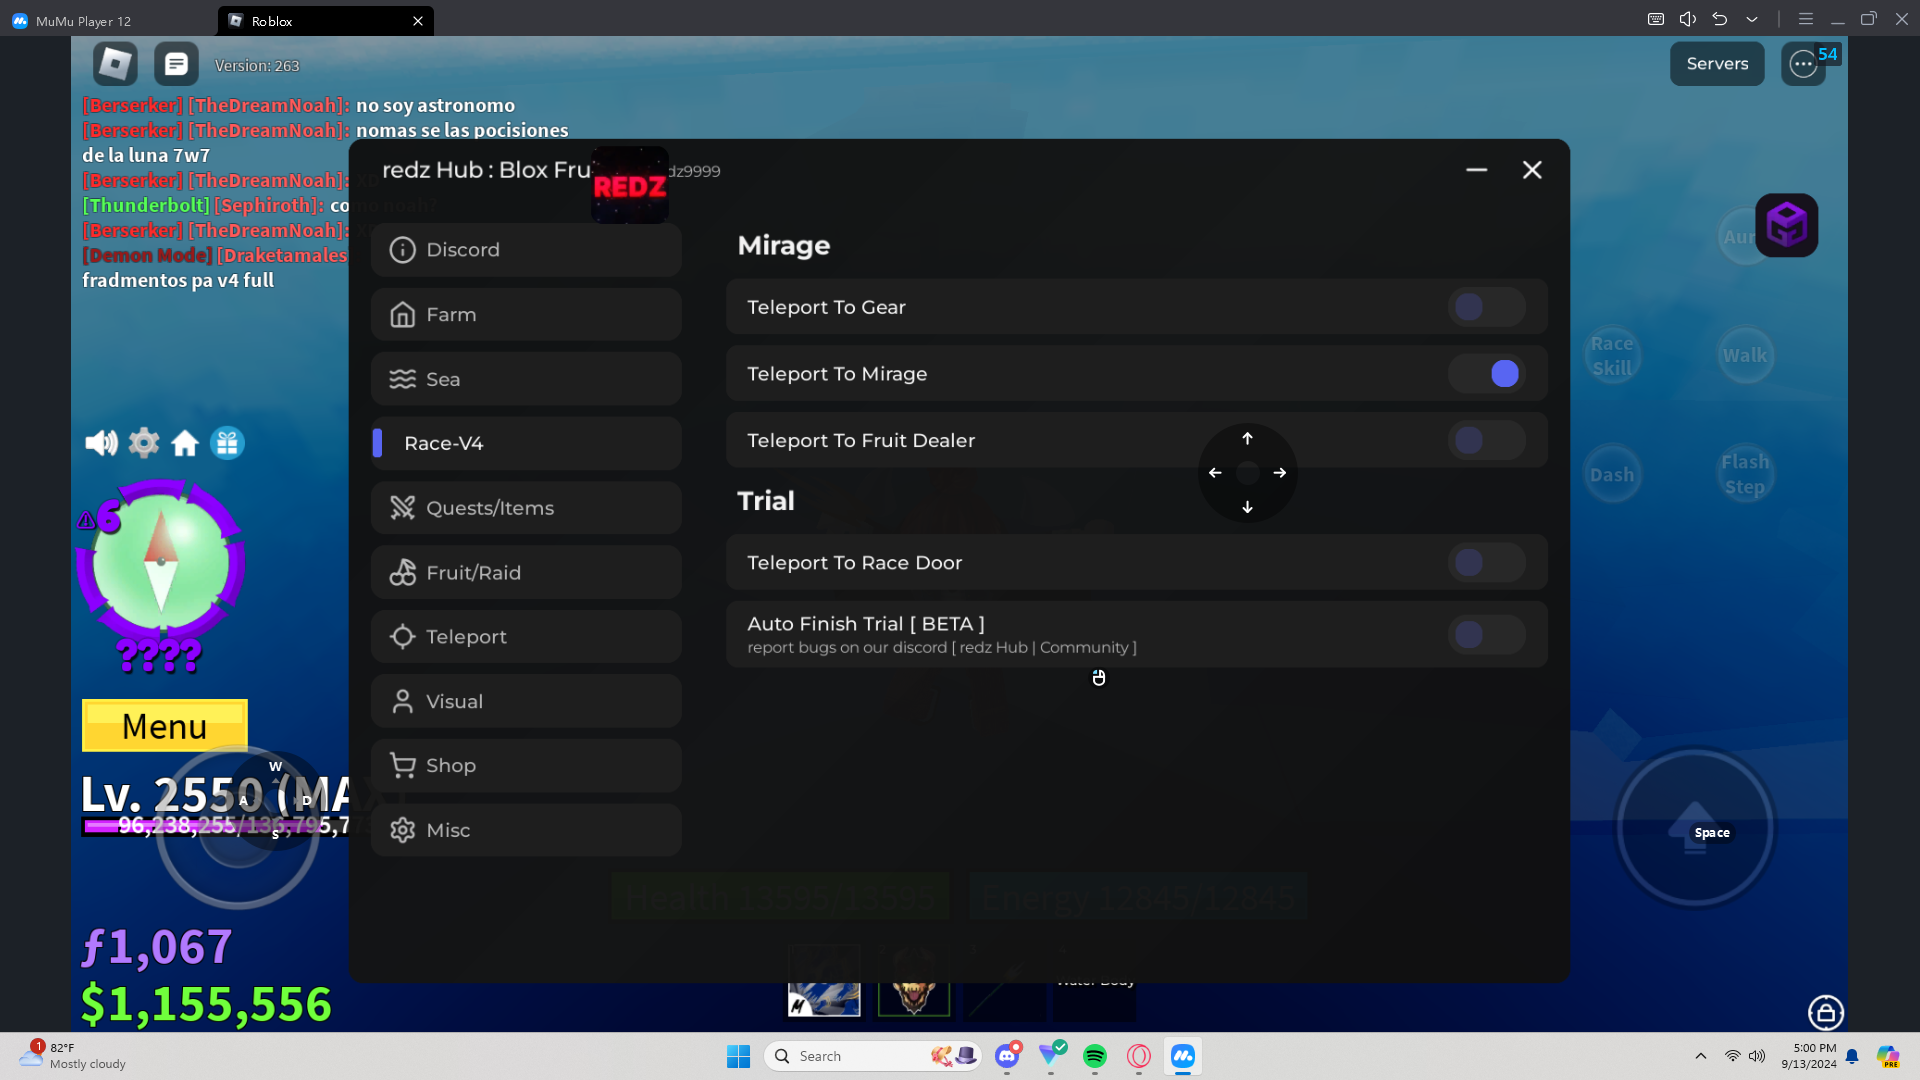Click the purple cube hub icon
This screenshot has width=1920, height=1080.
(x=1786, y=225)
